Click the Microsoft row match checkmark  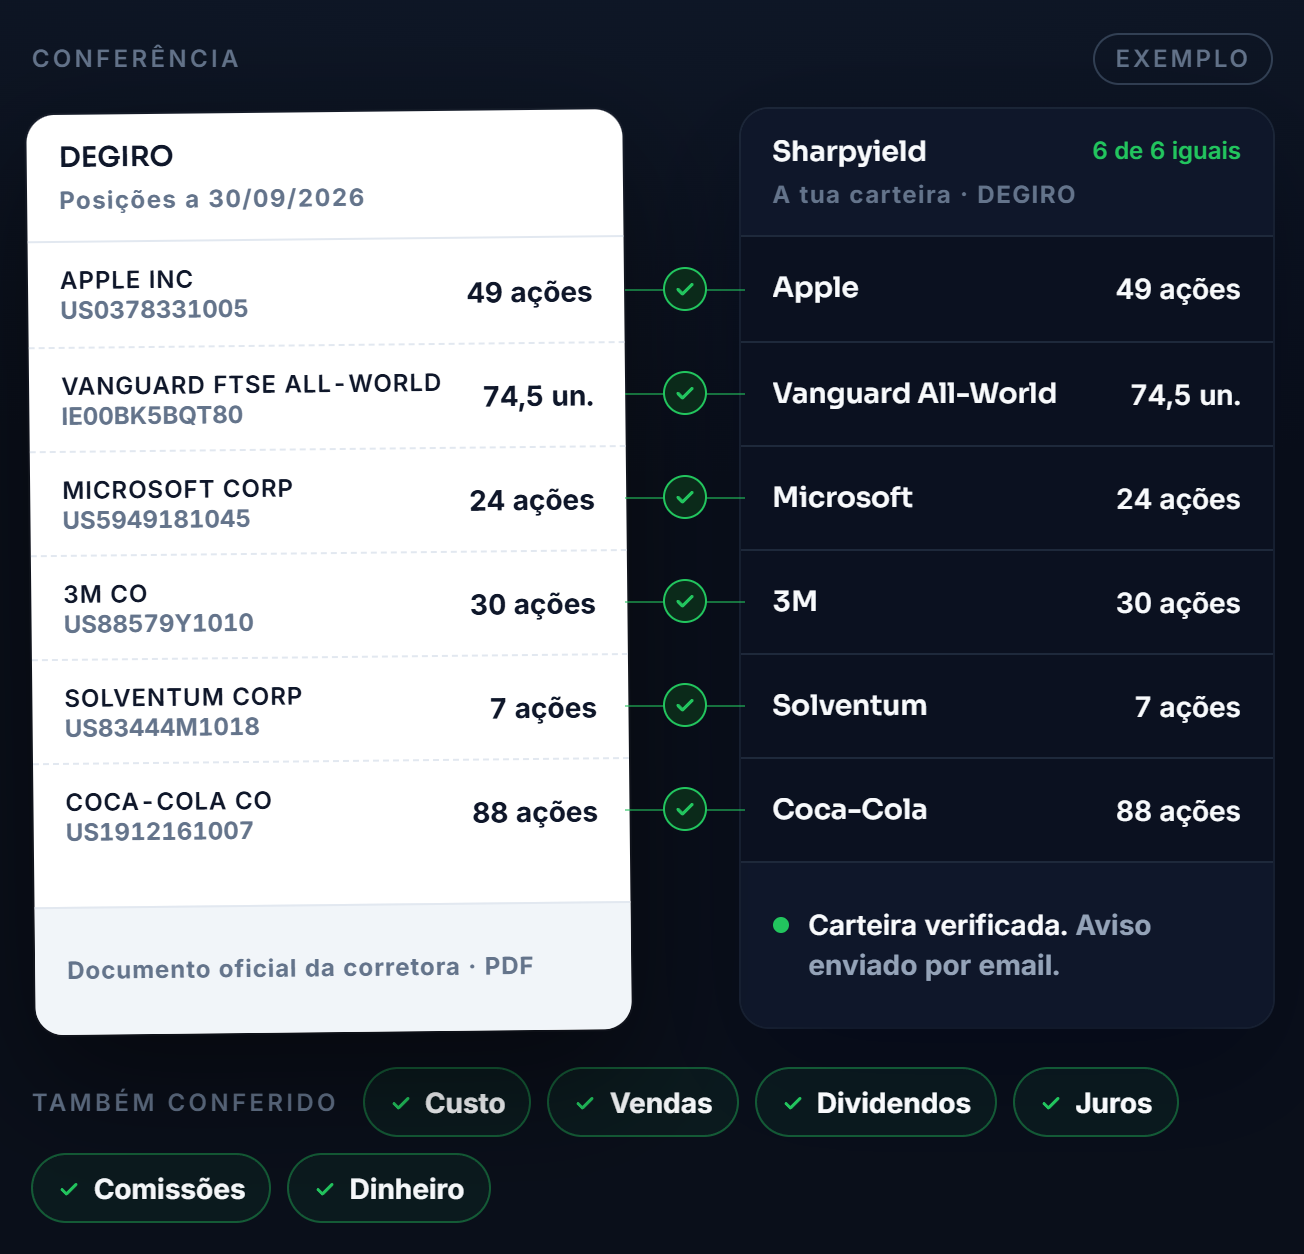(685, 497)
